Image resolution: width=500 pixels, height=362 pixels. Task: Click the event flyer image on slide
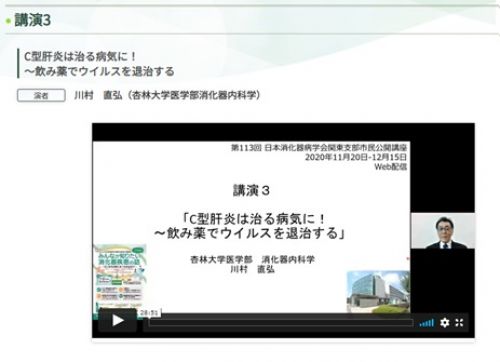click(120, 279)
